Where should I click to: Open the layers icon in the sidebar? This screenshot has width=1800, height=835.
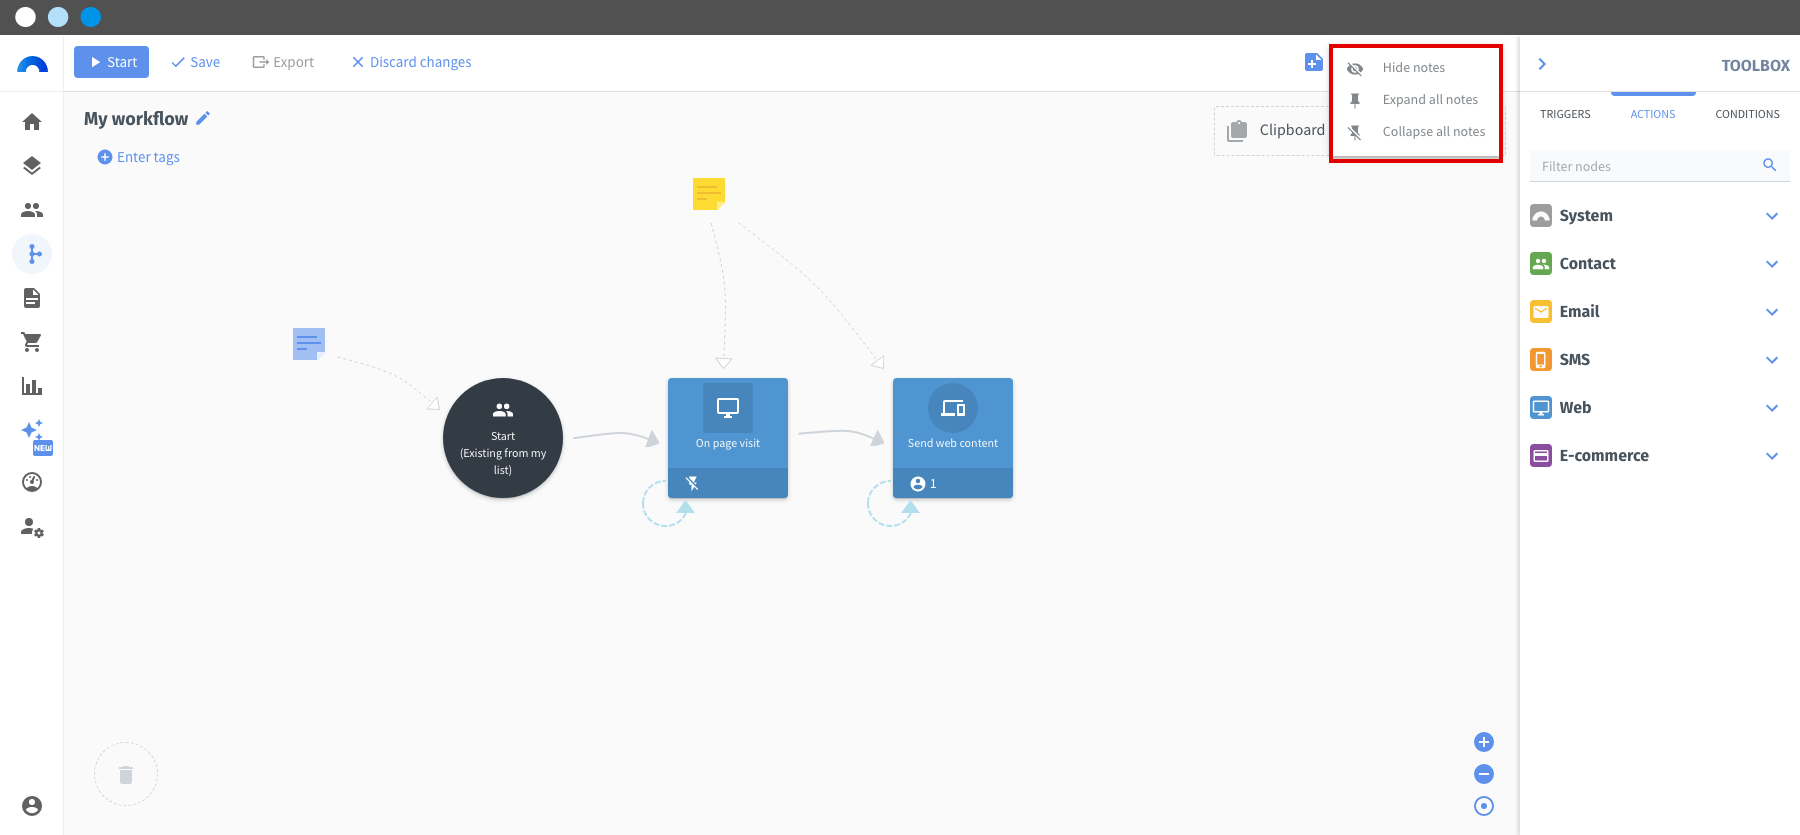pos(32,166)
